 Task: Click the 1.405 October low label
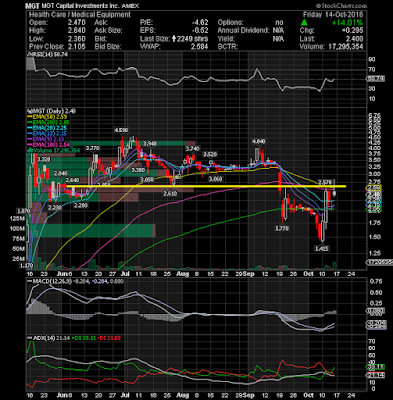[322, 249]
